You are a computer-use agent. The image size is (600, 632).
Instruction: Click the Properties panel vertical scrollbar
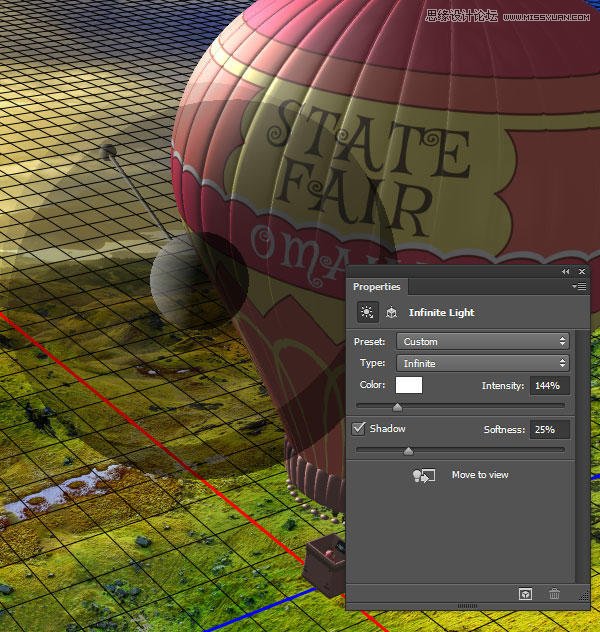click(x=580, y=455)
